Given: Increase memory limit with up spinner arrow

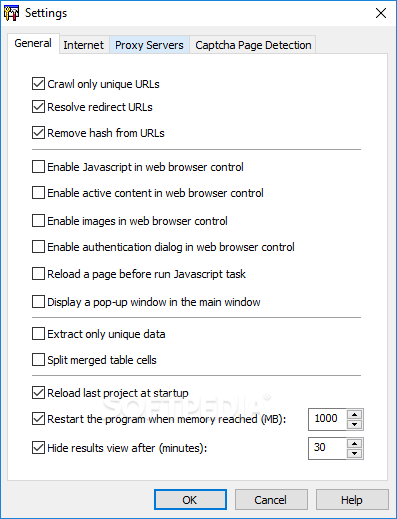Looking at the screenshot, I should (354, 414).
